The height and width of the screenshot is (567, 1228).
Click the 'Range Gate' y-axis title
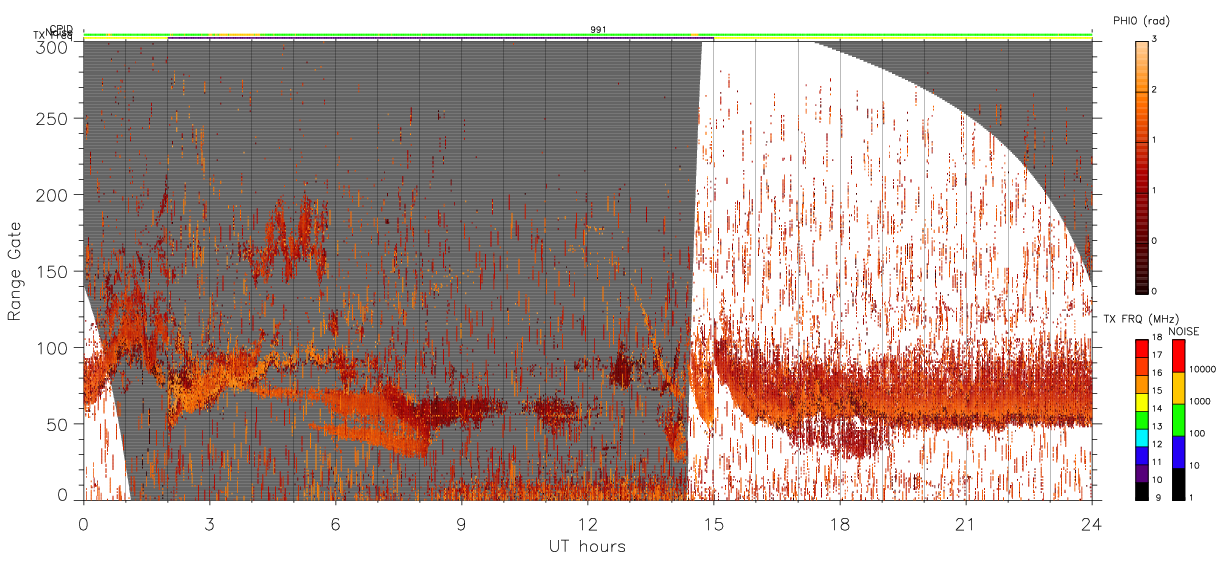(15, 271)
